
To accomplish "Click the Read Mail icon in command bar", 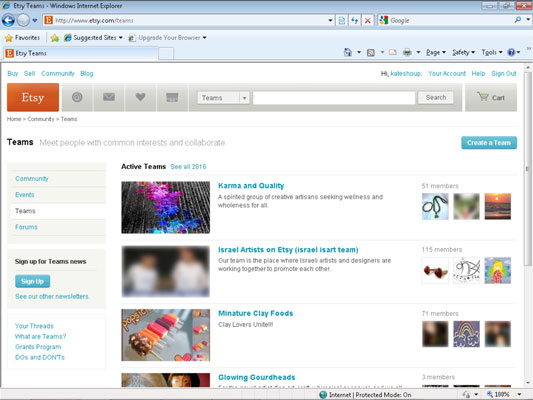I will (x=393, y=52).
